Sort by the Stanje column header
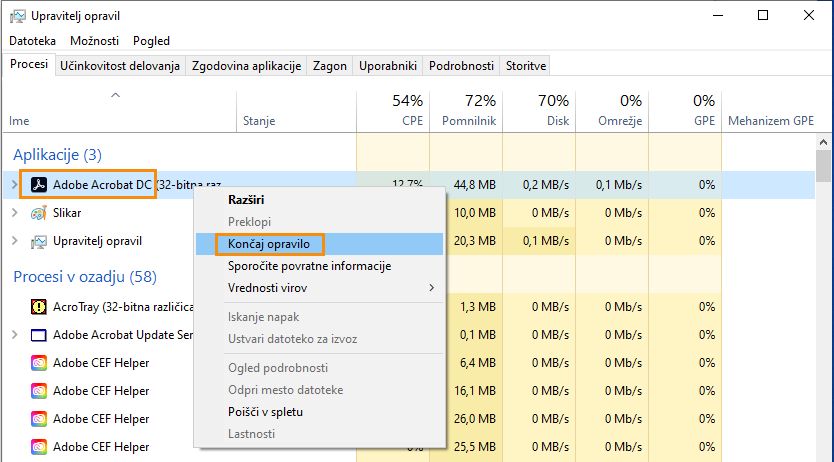The height and width of the screenshot is (462, 834). [296, 112]
